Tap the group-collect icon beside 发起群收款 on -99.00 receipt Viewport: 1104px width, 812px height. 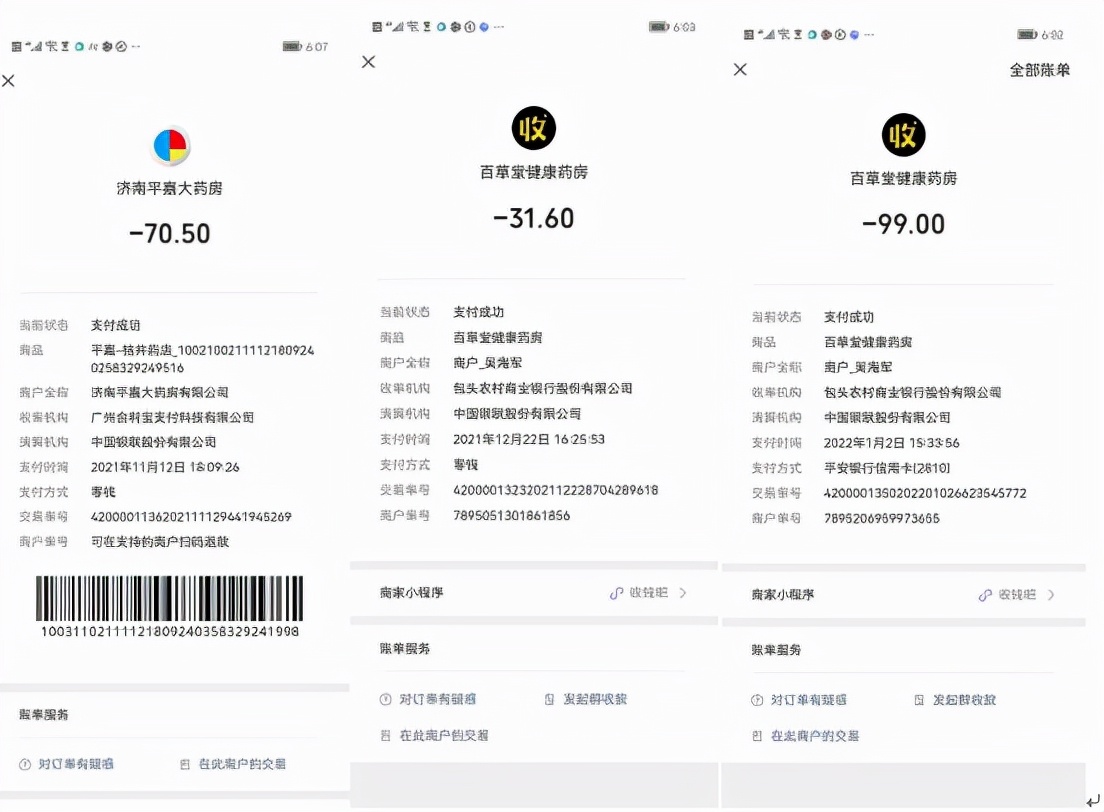tap(919, 700)
